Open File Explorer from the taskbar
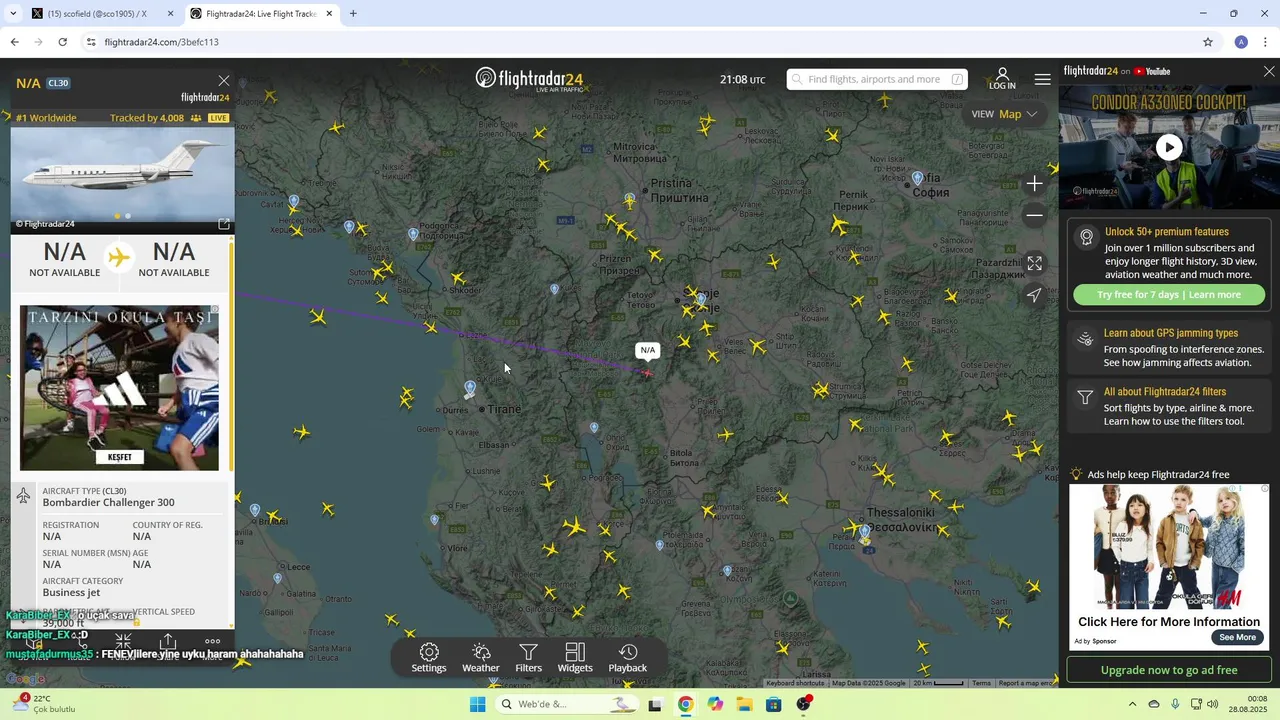The height and width of the screenshot is (720, 1280). (744, 704)
